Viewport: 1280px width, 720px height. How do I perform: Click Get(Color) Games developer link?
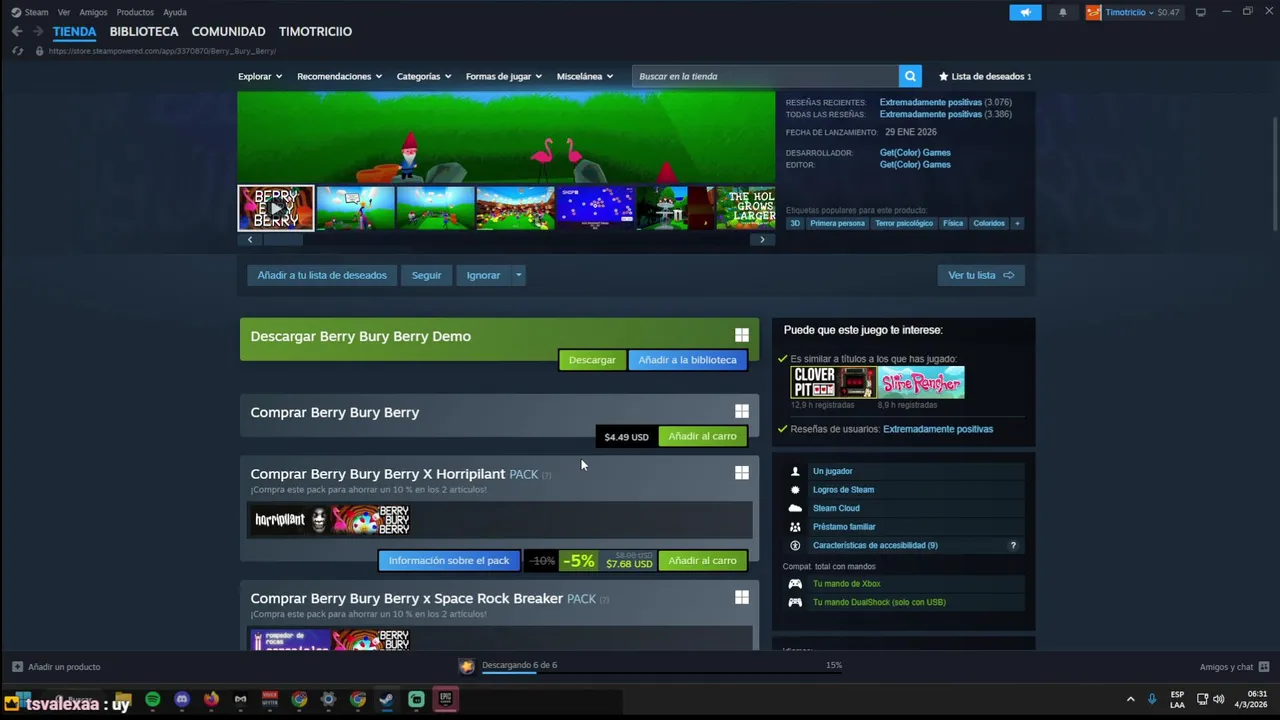click(x=915, y=153)
